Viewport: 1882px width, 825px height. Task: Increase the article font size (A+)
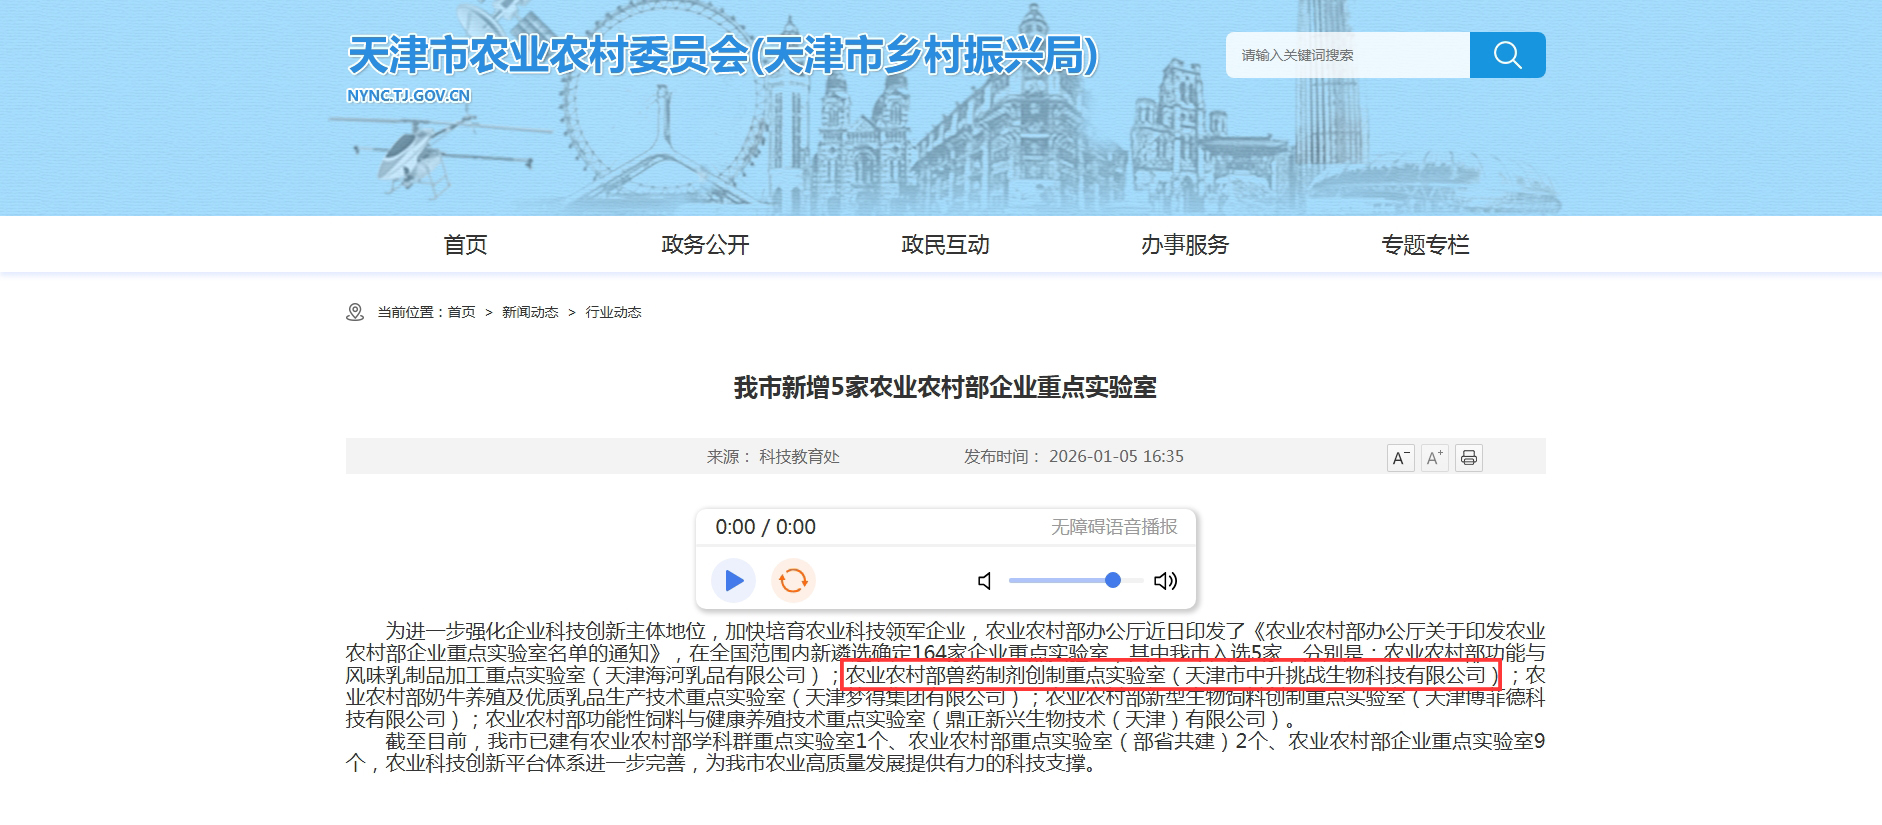[1434, 458]
